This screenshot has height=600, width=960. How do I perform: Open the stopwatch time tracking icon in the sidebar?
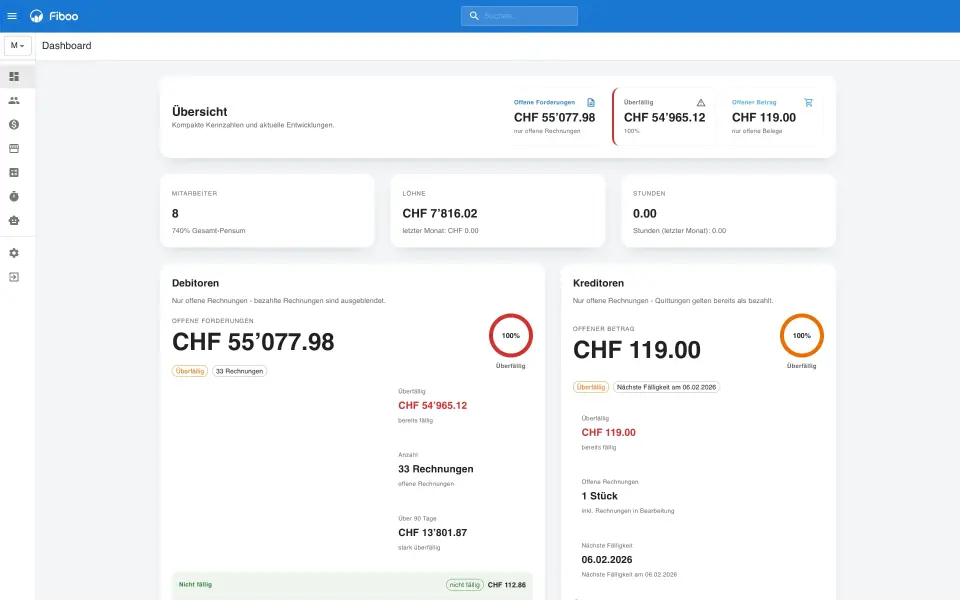tap(14, 197)
